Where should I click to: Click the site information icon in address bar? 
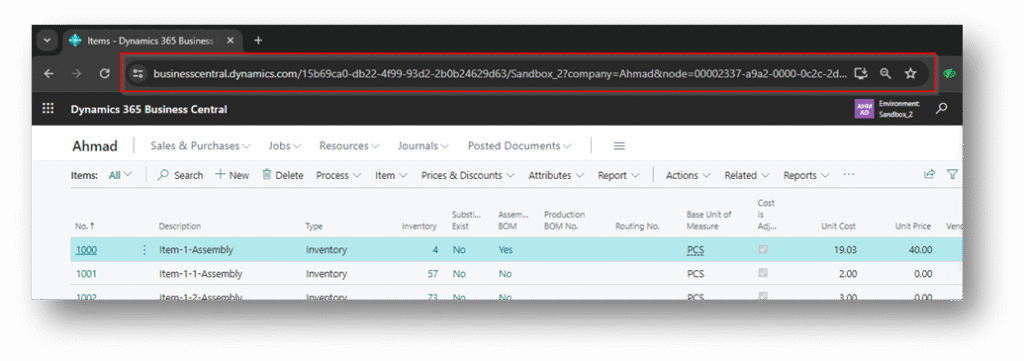point(137,74)
